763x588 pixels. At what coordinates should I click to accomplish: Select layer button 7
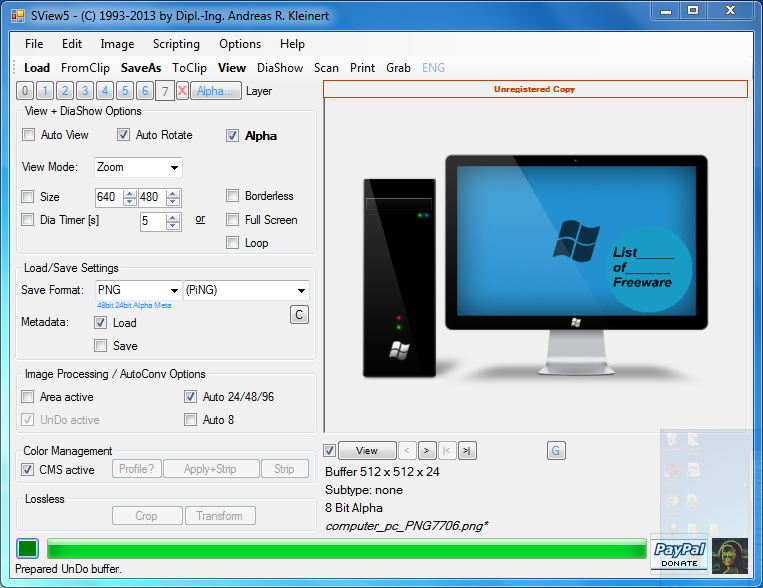click(x=165, y=91)
